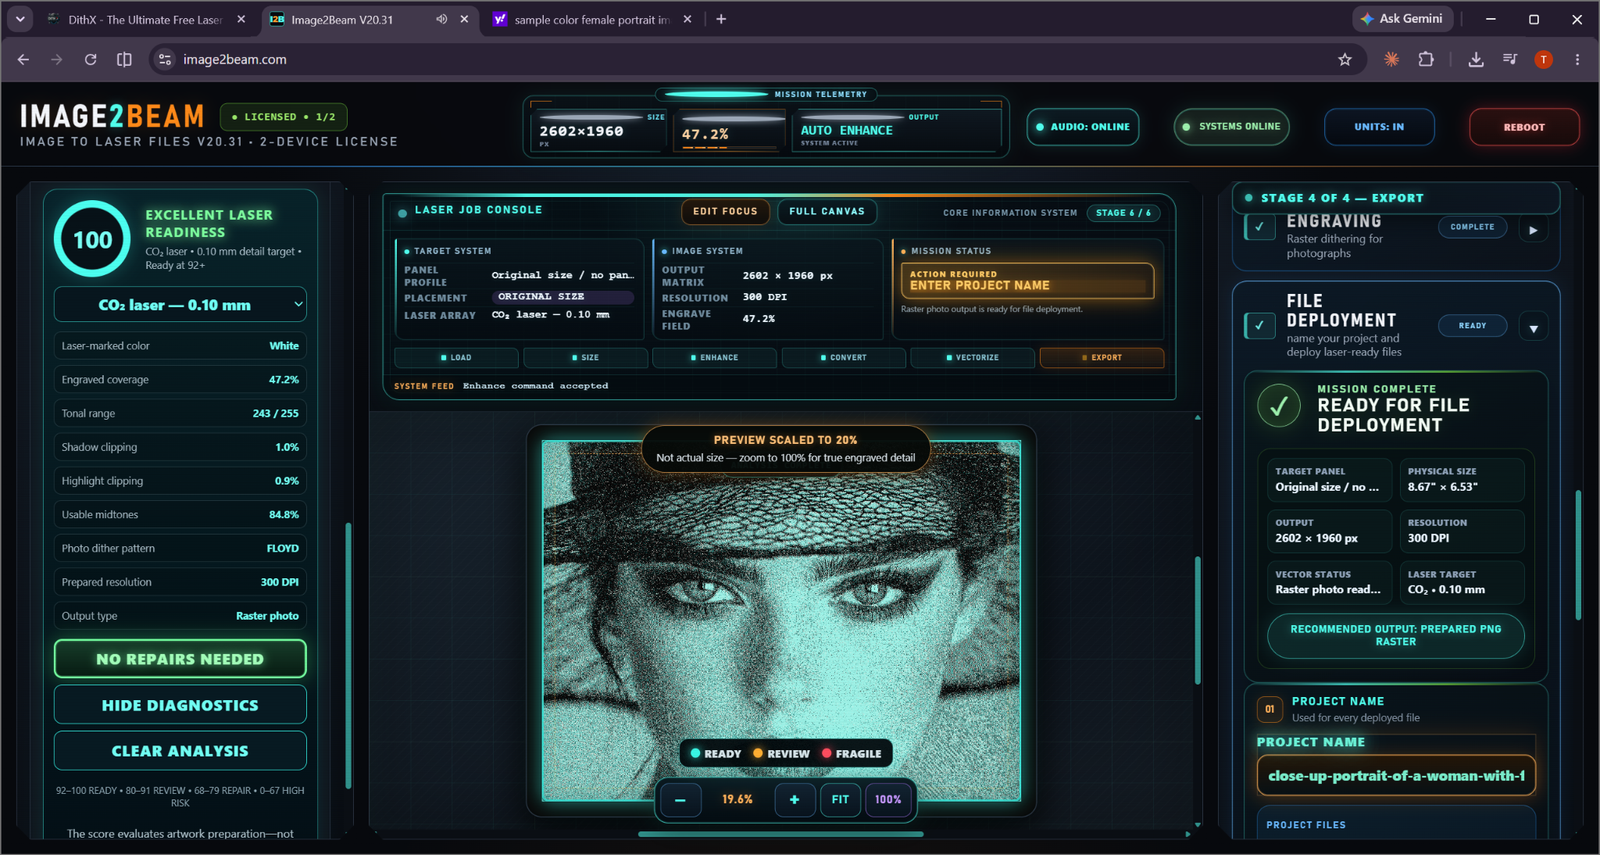This screenshot has width=1600, height=855.
Task: Toggle the AUDIO: ONLINE switch
Action: [x=1083, y=127]
